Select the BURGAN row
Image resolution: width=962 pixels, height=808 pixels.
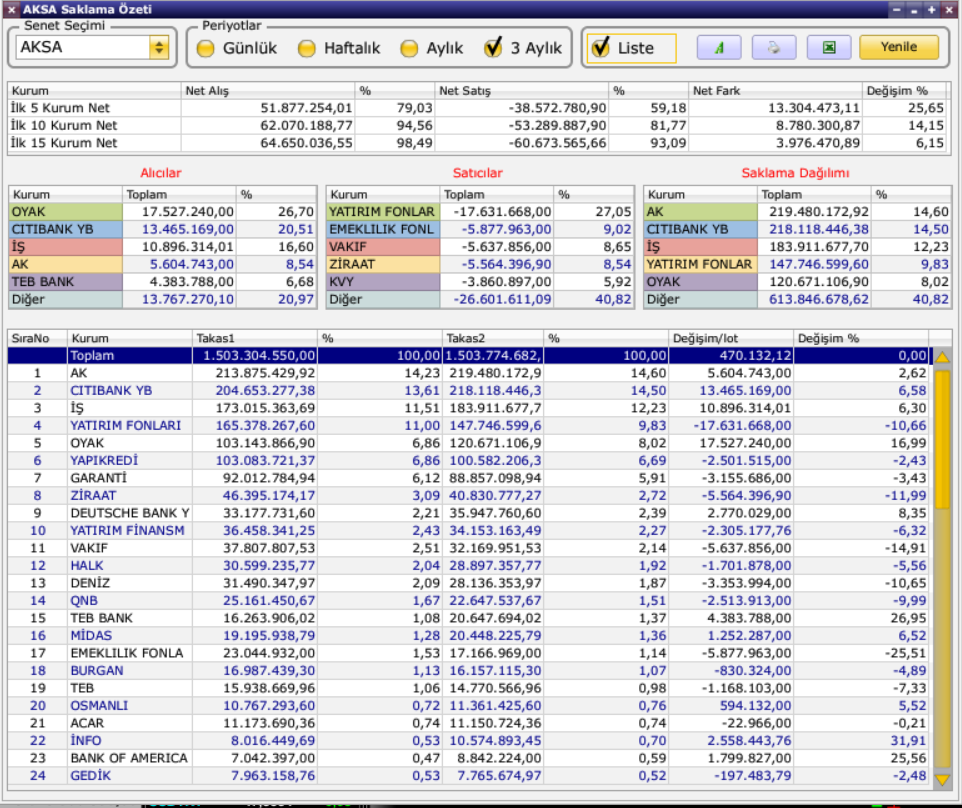470,671
